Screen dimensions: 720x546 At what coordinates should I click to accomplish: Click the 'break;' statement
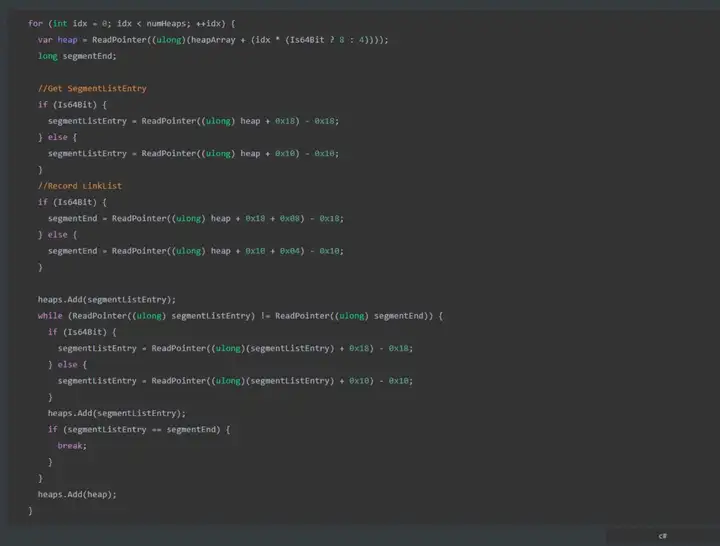pos(72,445)
